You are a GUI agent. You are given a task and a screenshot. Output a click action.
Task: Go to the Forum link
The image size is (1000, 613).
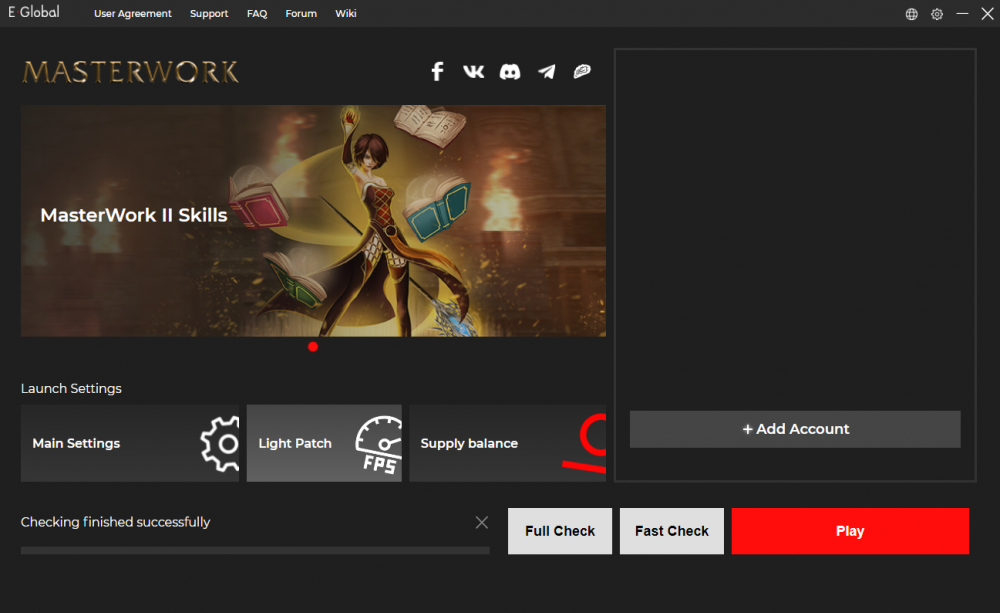(x=301, y=14)
